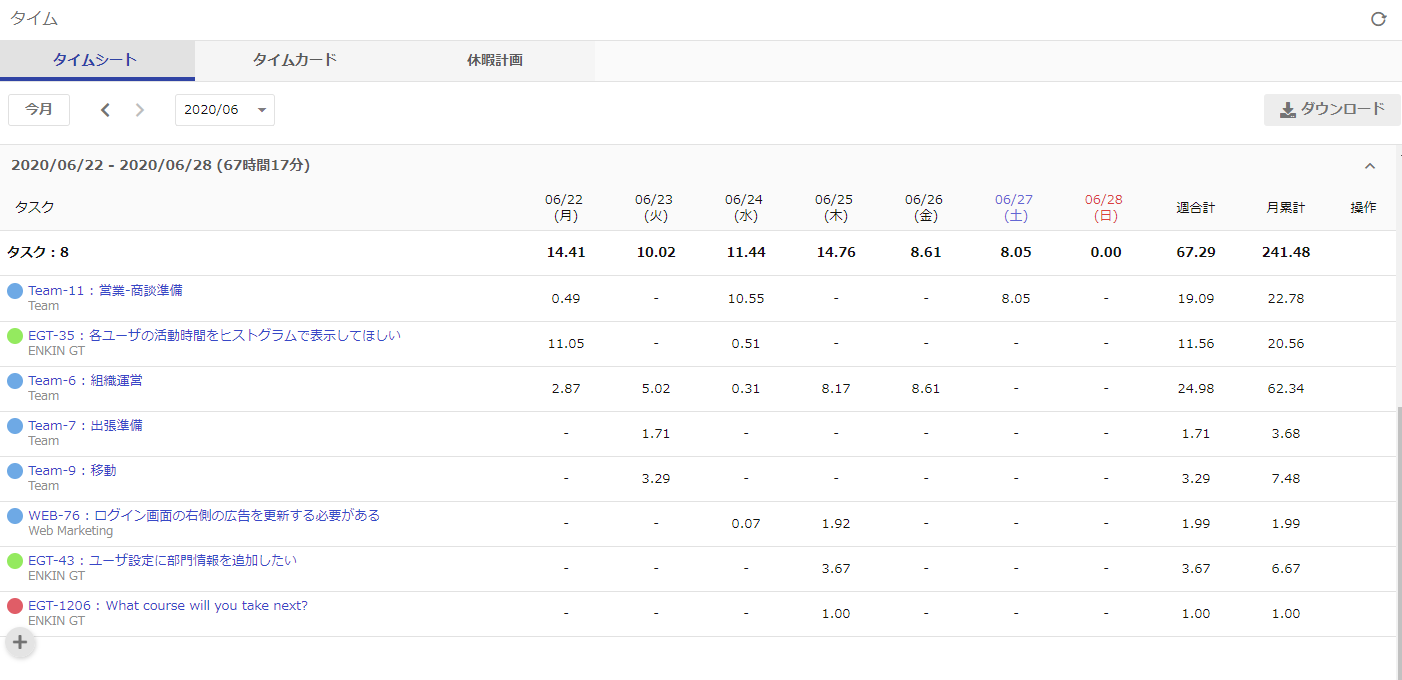Viewport: 1402px width, 680px height.
Task: Open the 2020/06 month dropdown
Action: tap(225, 110)
